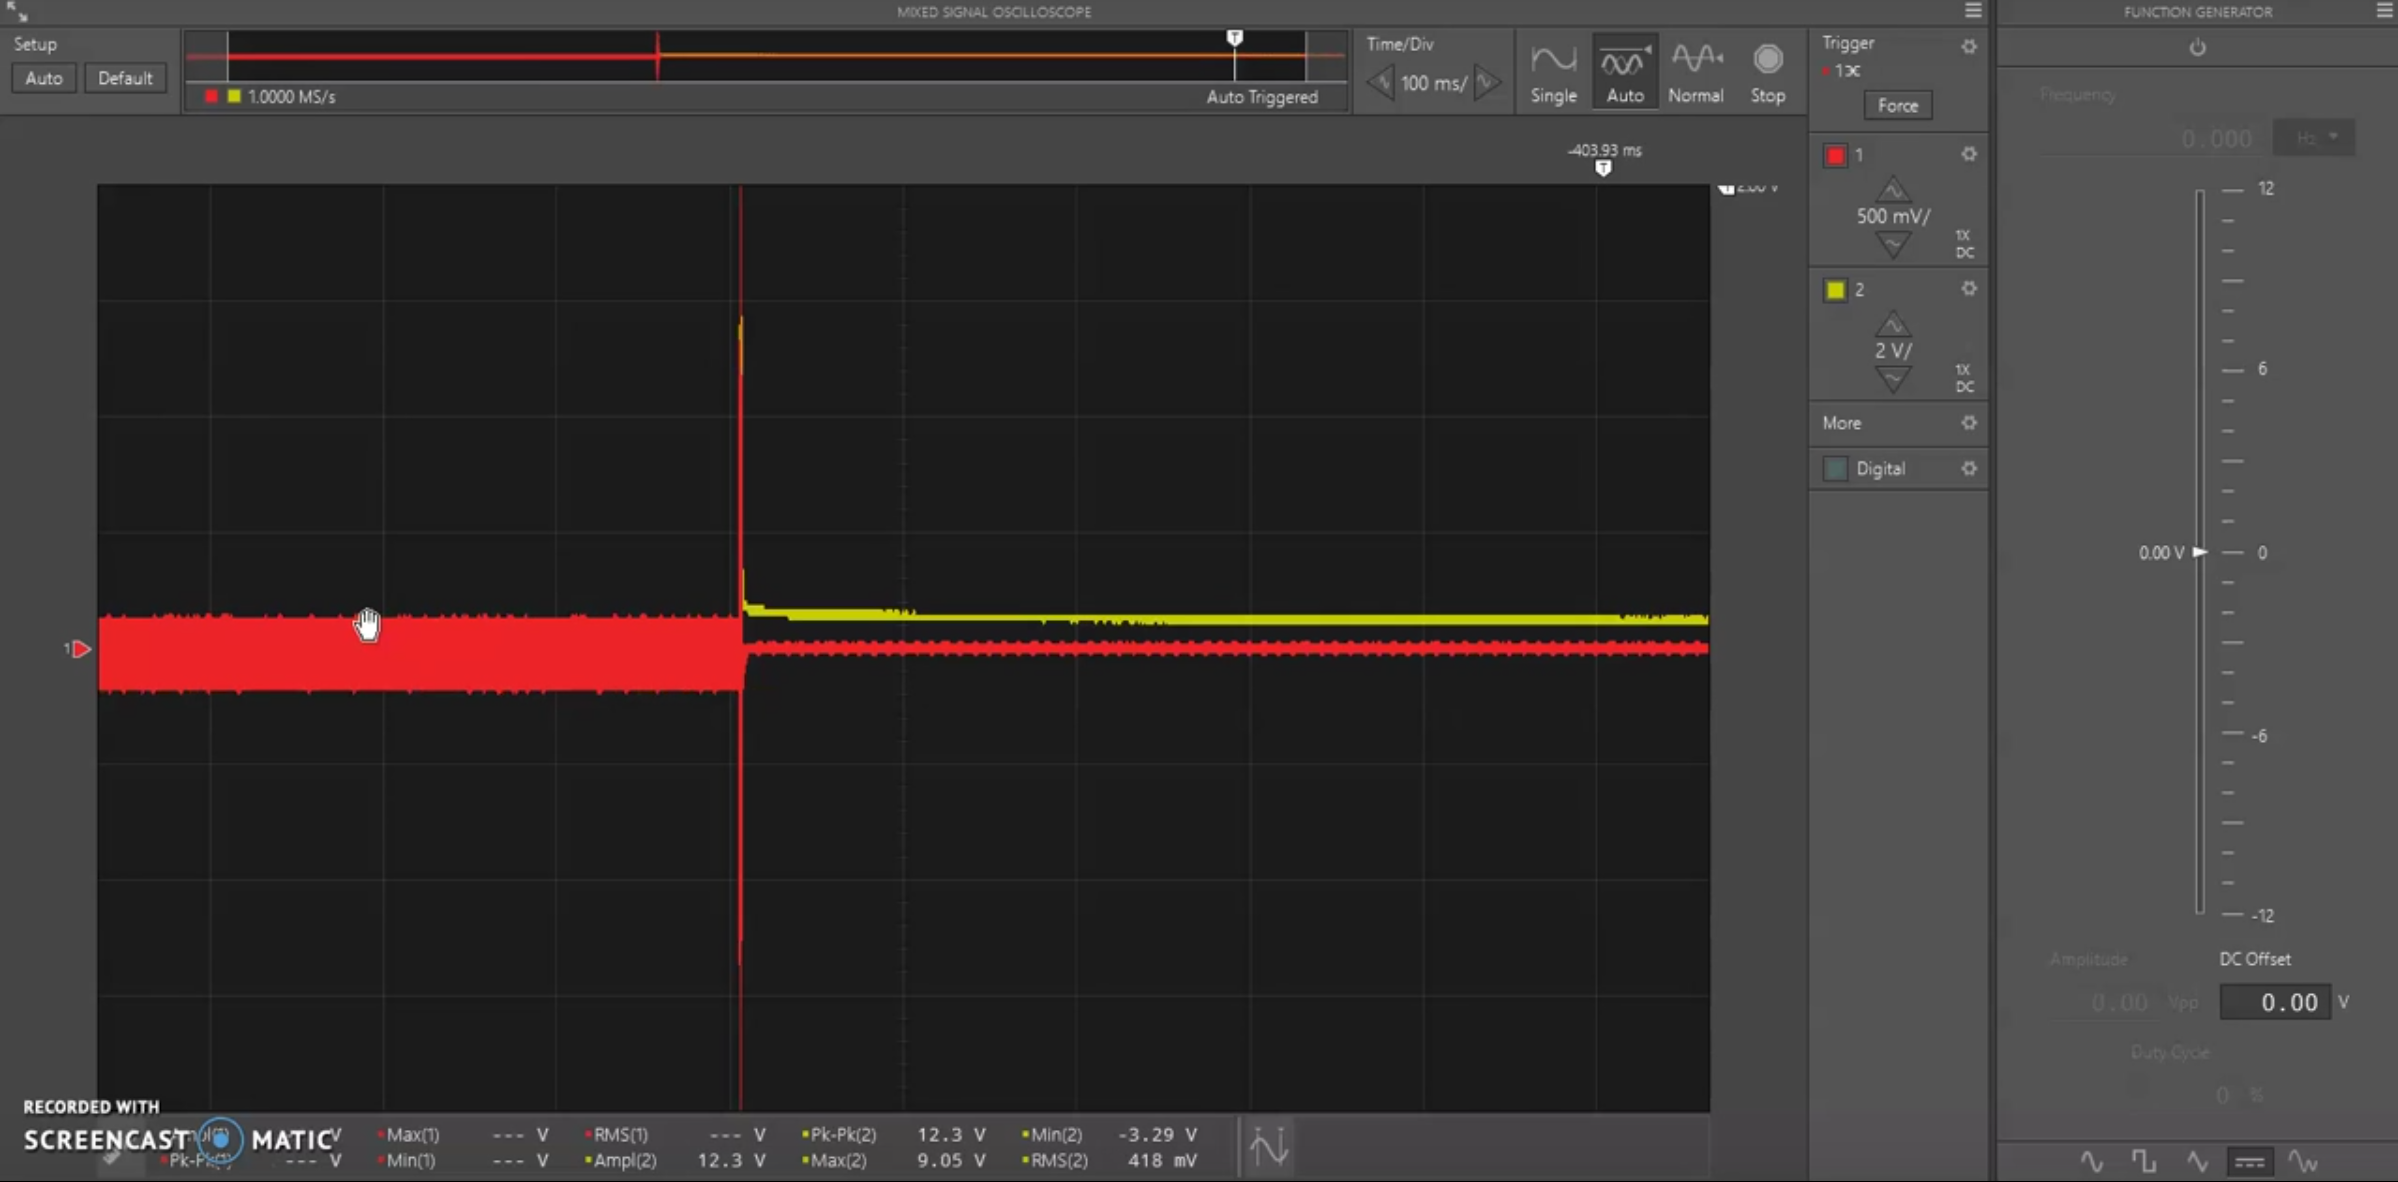Open the Function Generator hamburger menu
Image resolution: width=2398 pixels, height=1182 pixels.
[x=2384, y=11]
